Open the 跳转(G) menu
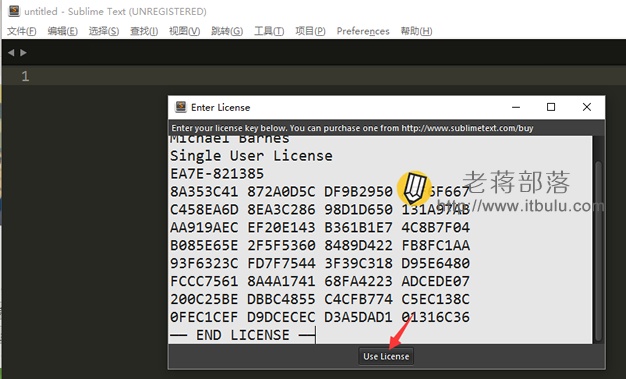626x379 pixels. (227, 31)
